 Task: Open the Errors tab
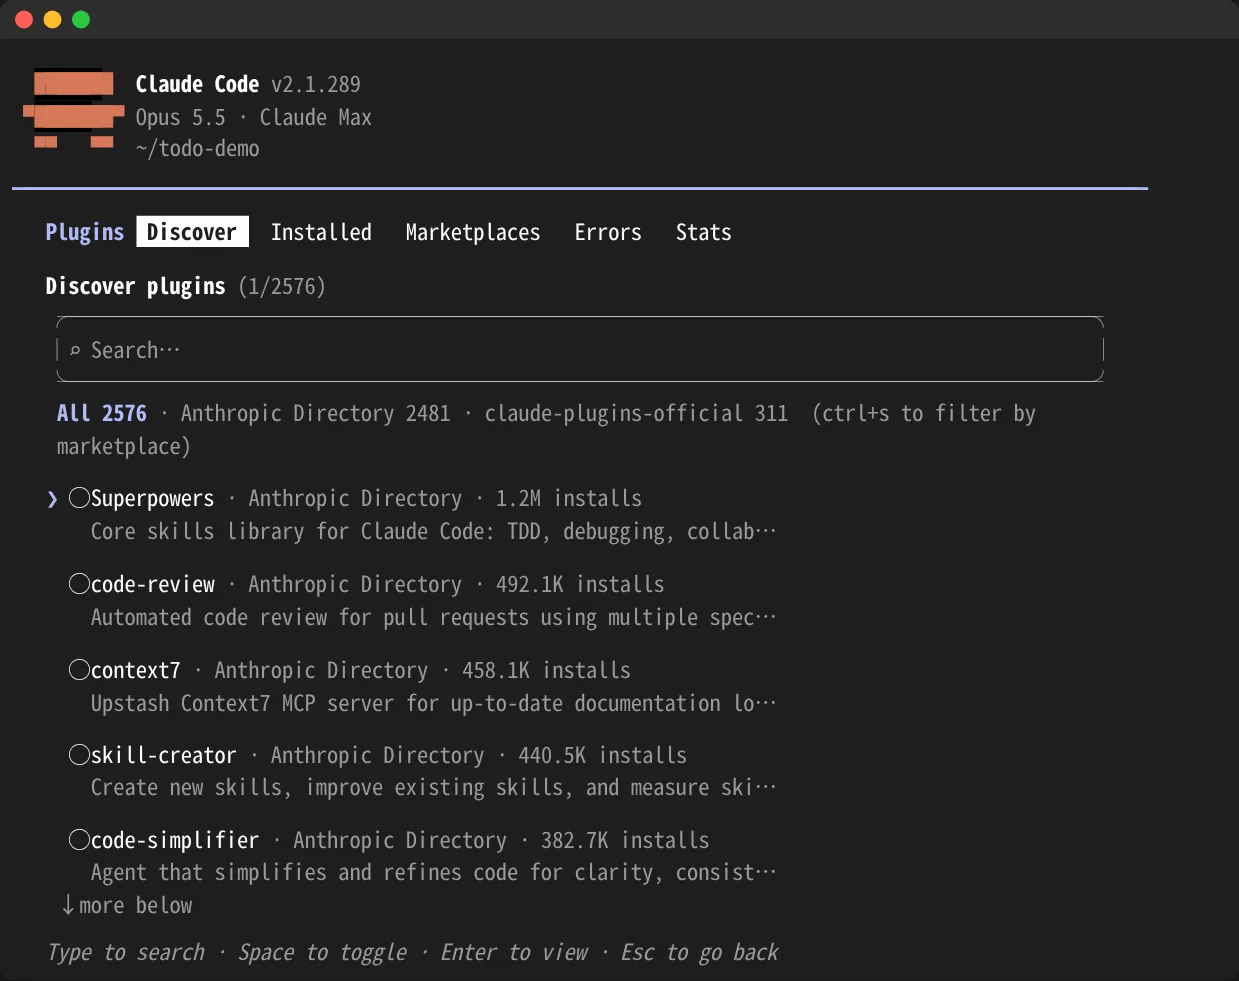[608, 232]
